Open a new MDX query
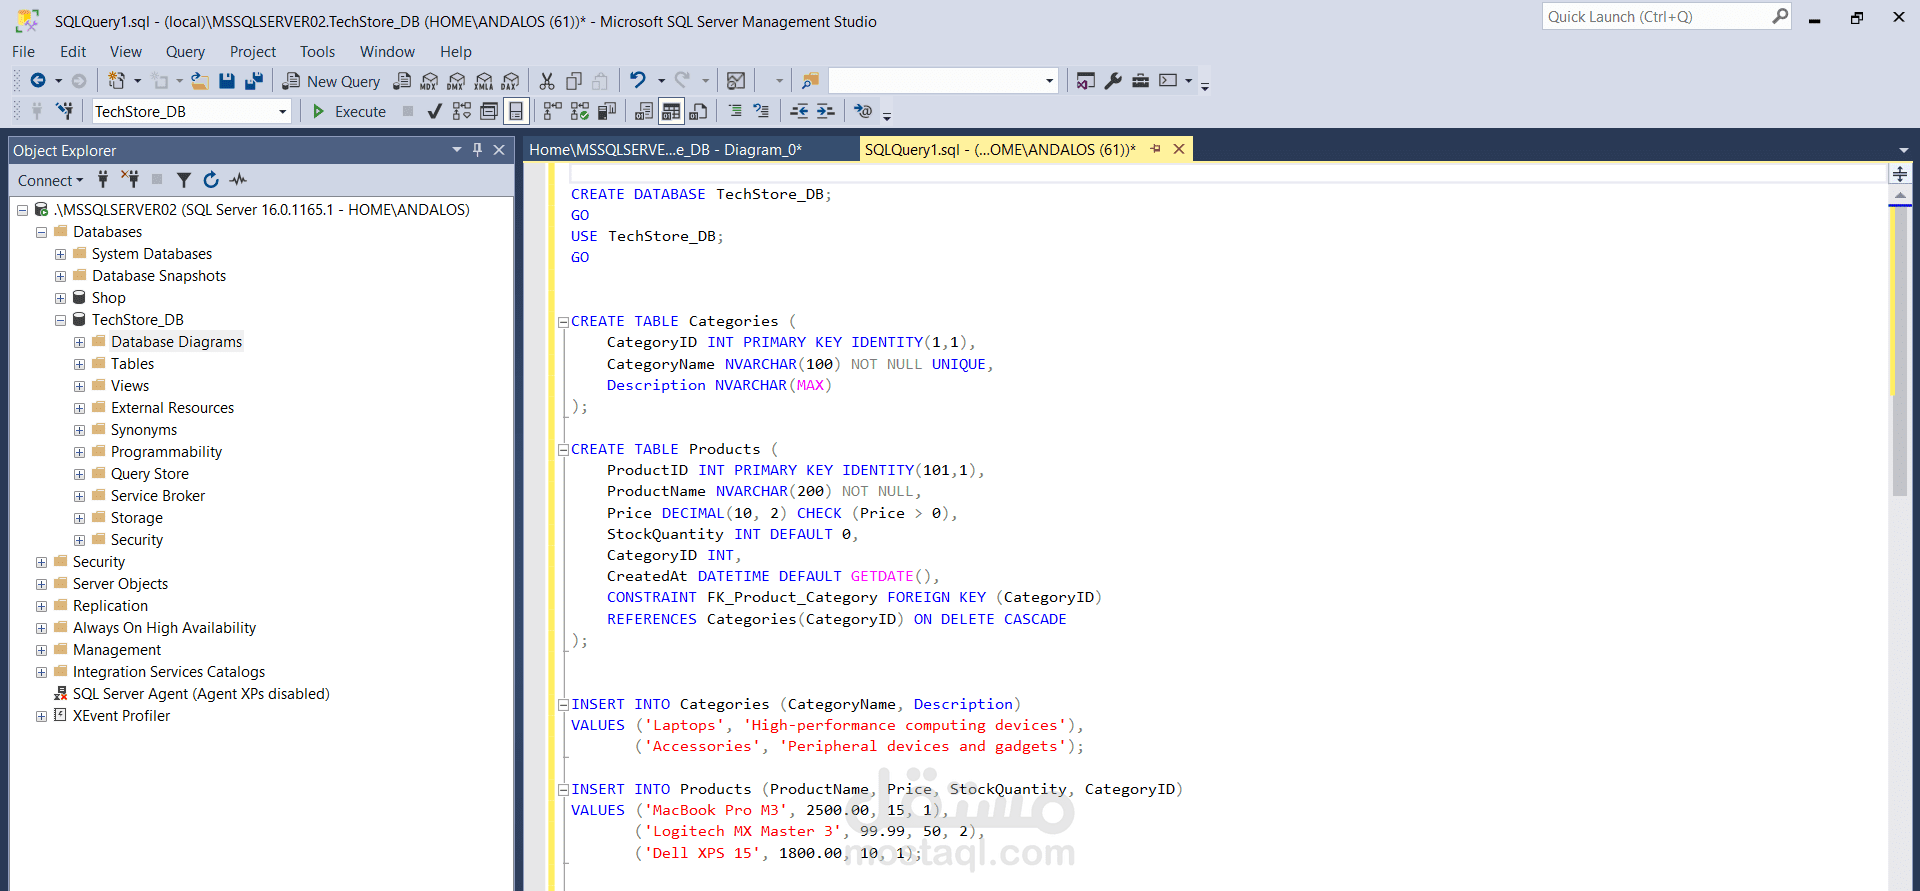Image resolution: width=1920 pixels, height=891 pixels. click(x=429, y=81)
